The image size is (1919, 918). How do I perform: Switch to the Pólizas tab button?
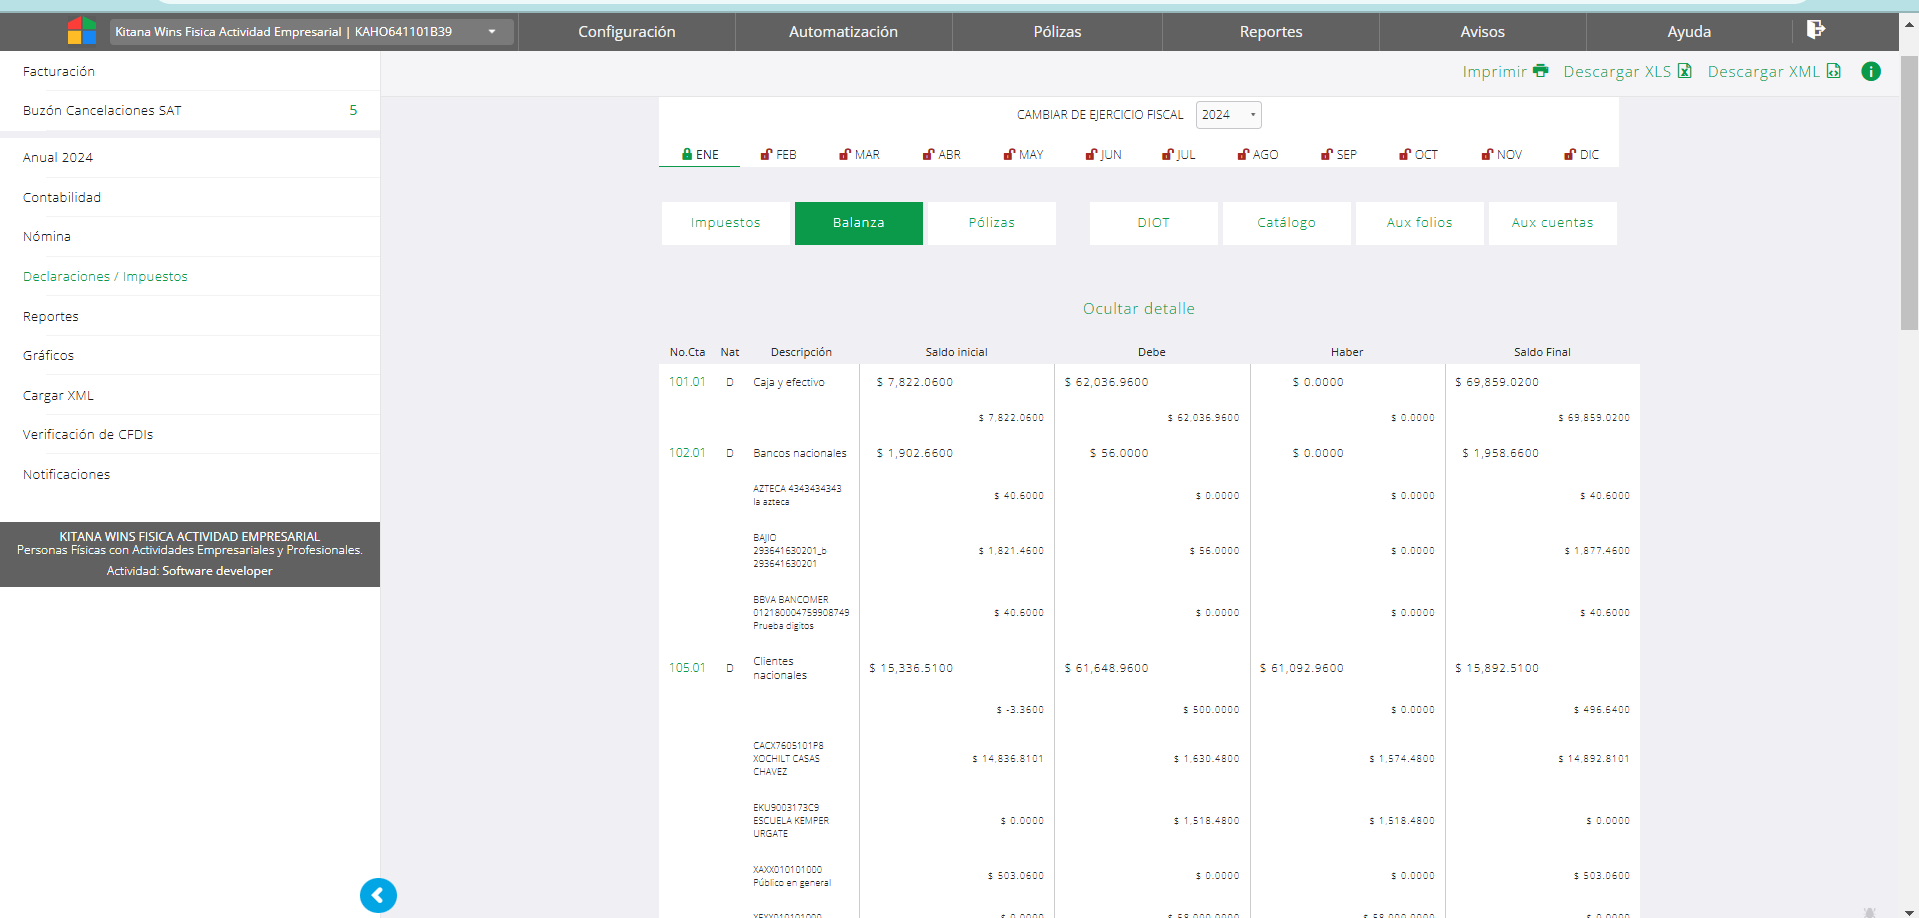coord(991,223)
